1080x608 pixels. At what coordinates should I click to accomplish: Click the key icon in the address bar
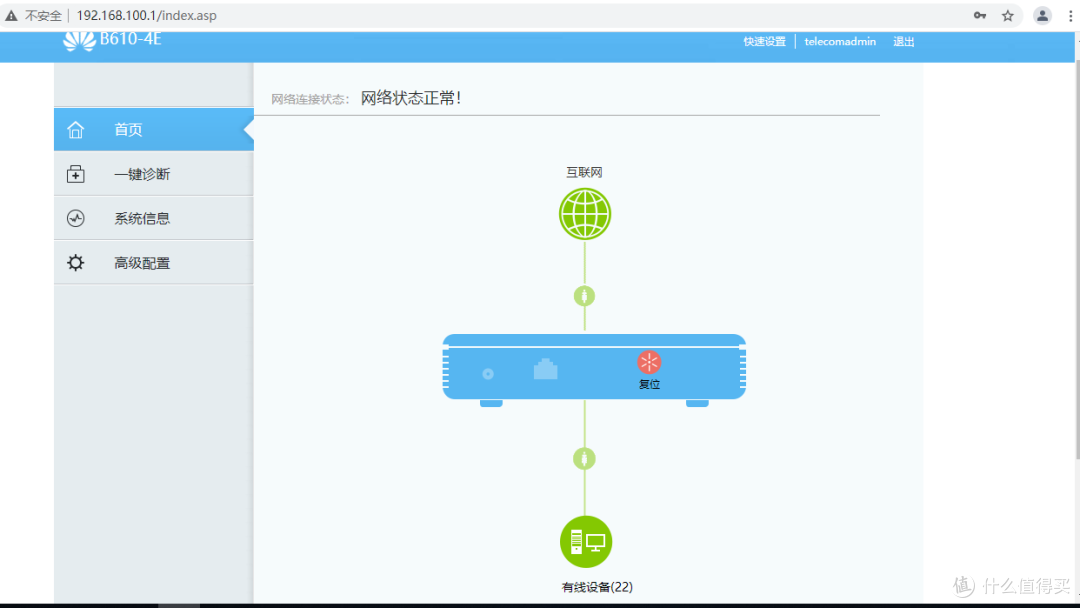point(980,15)
